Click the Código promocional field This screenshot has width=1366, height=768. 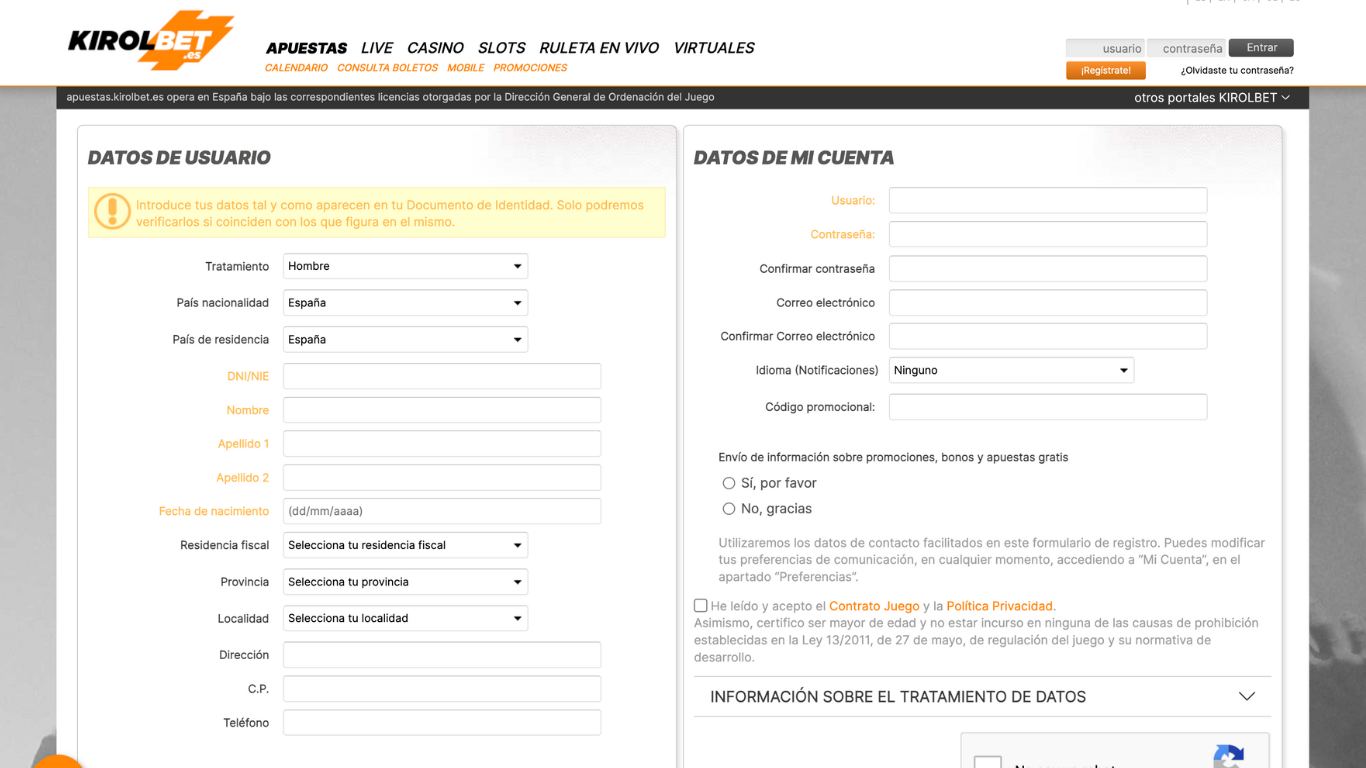[x=1048, y=407]
